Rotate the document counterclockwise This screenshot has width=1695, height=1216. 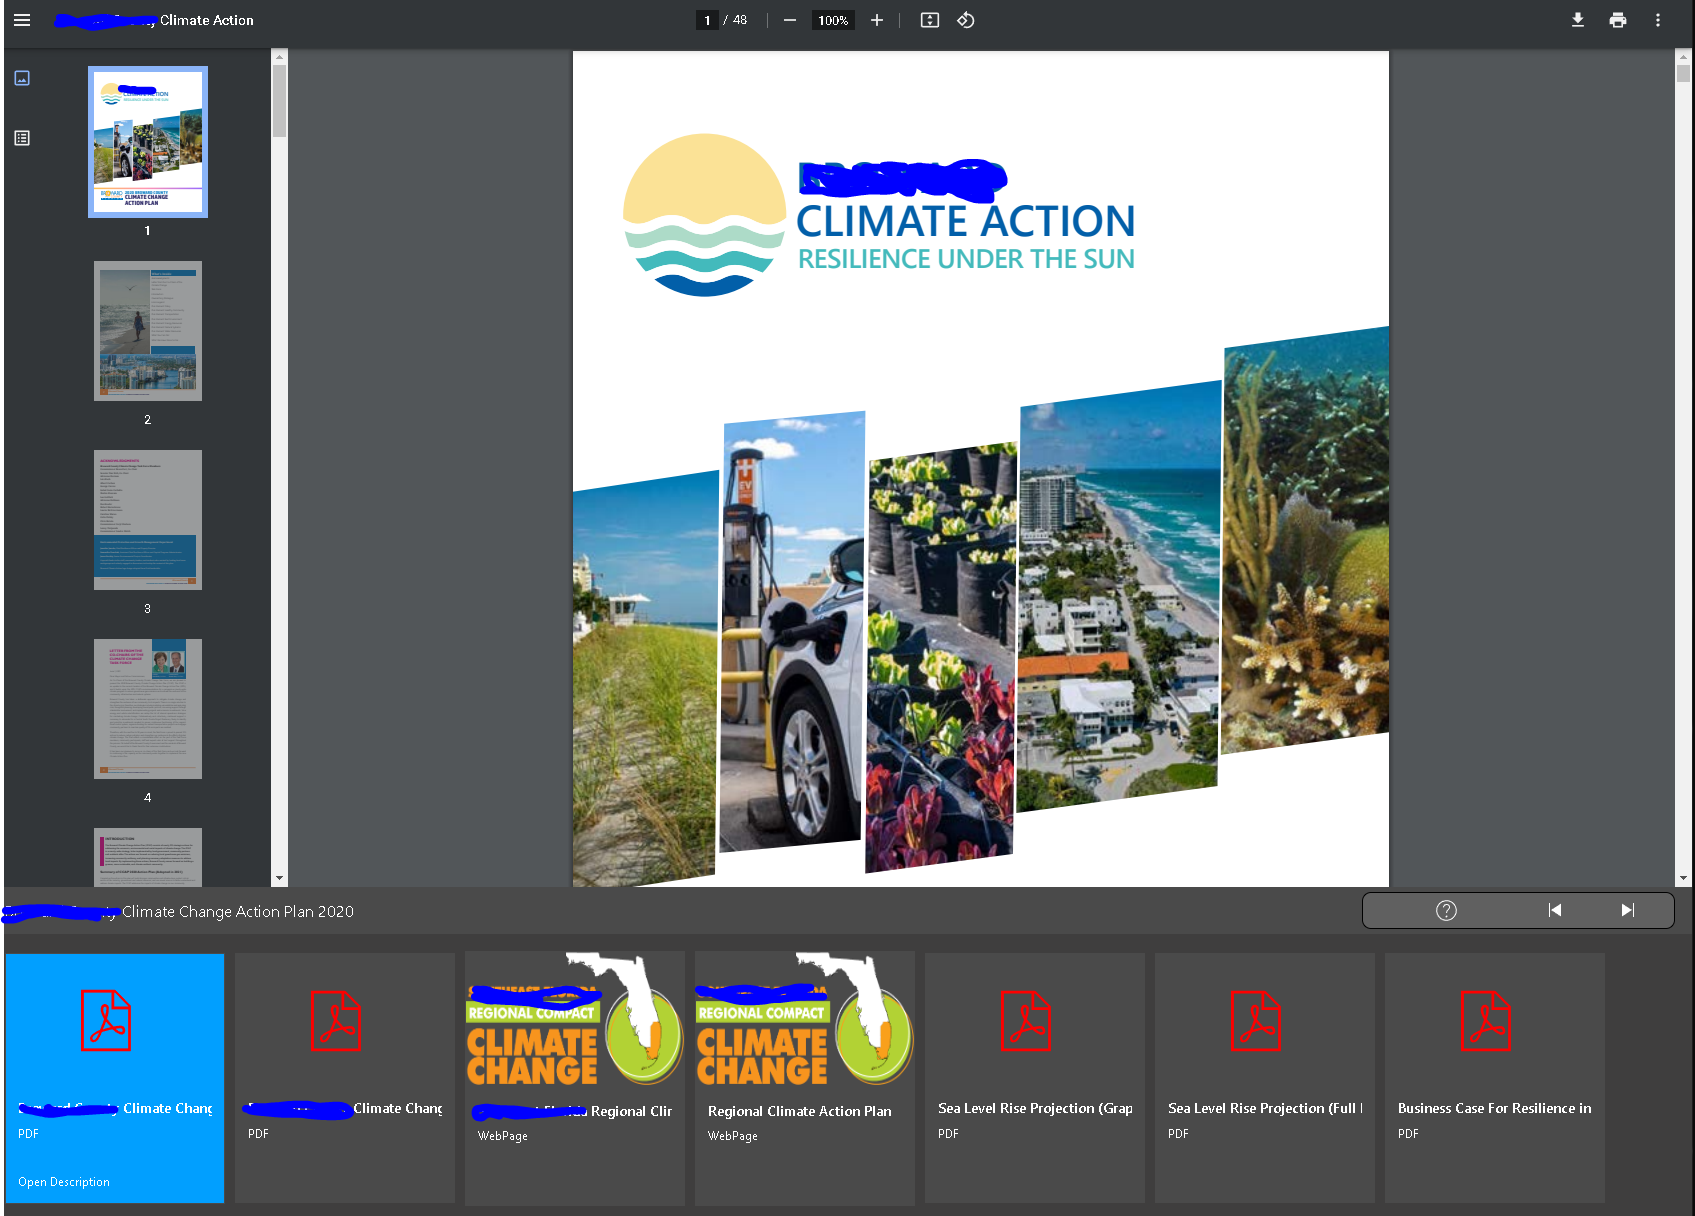point(966,20)
